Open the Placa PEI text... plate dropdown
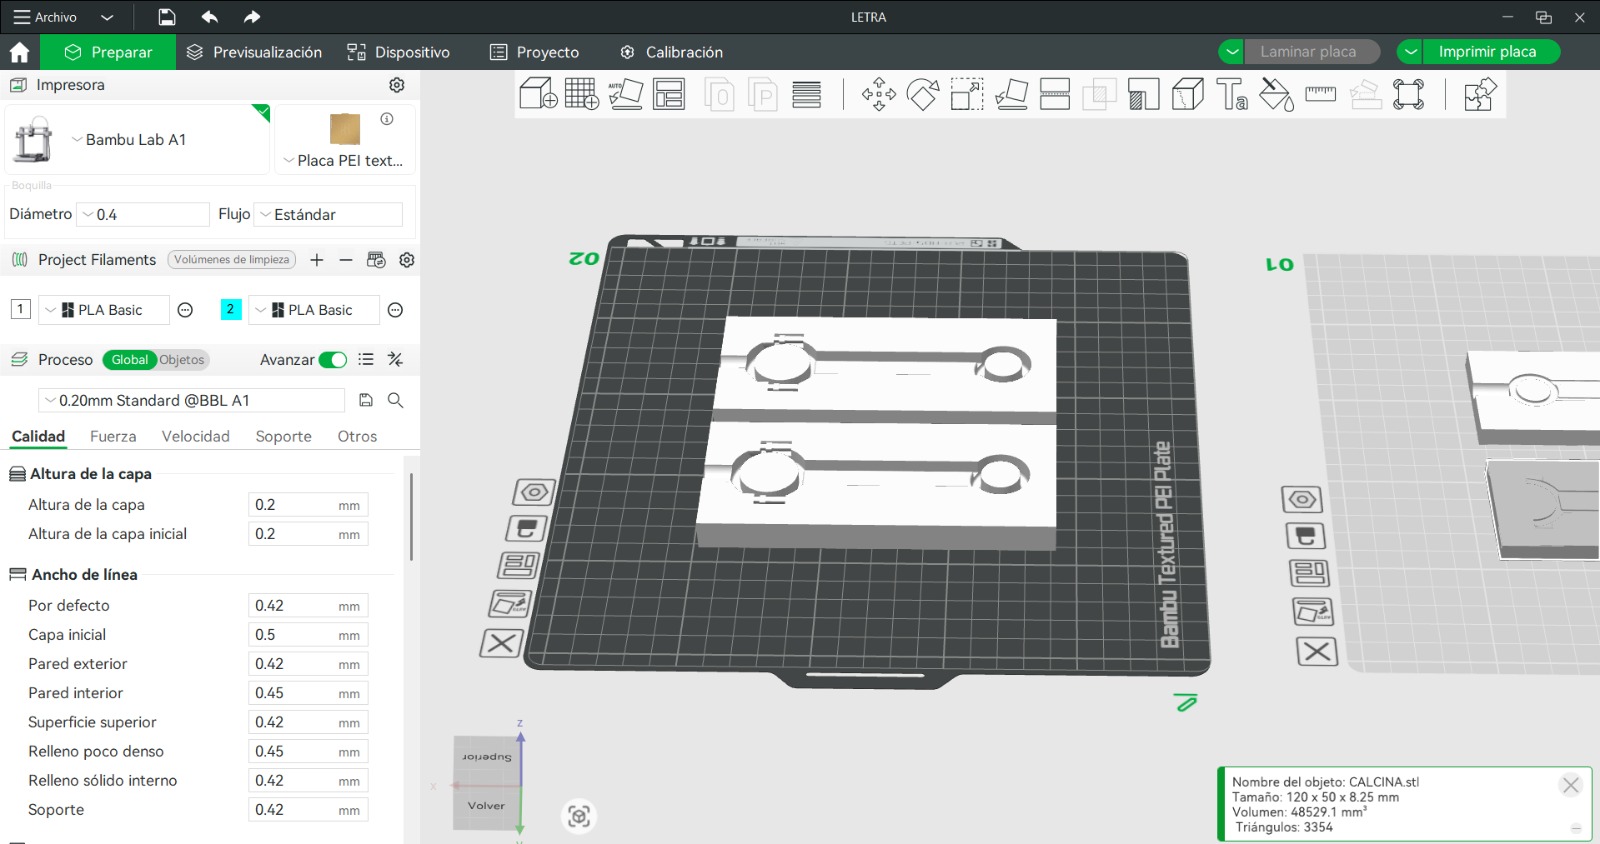This screenshot has height=844, width=1600. click(344, 160)
